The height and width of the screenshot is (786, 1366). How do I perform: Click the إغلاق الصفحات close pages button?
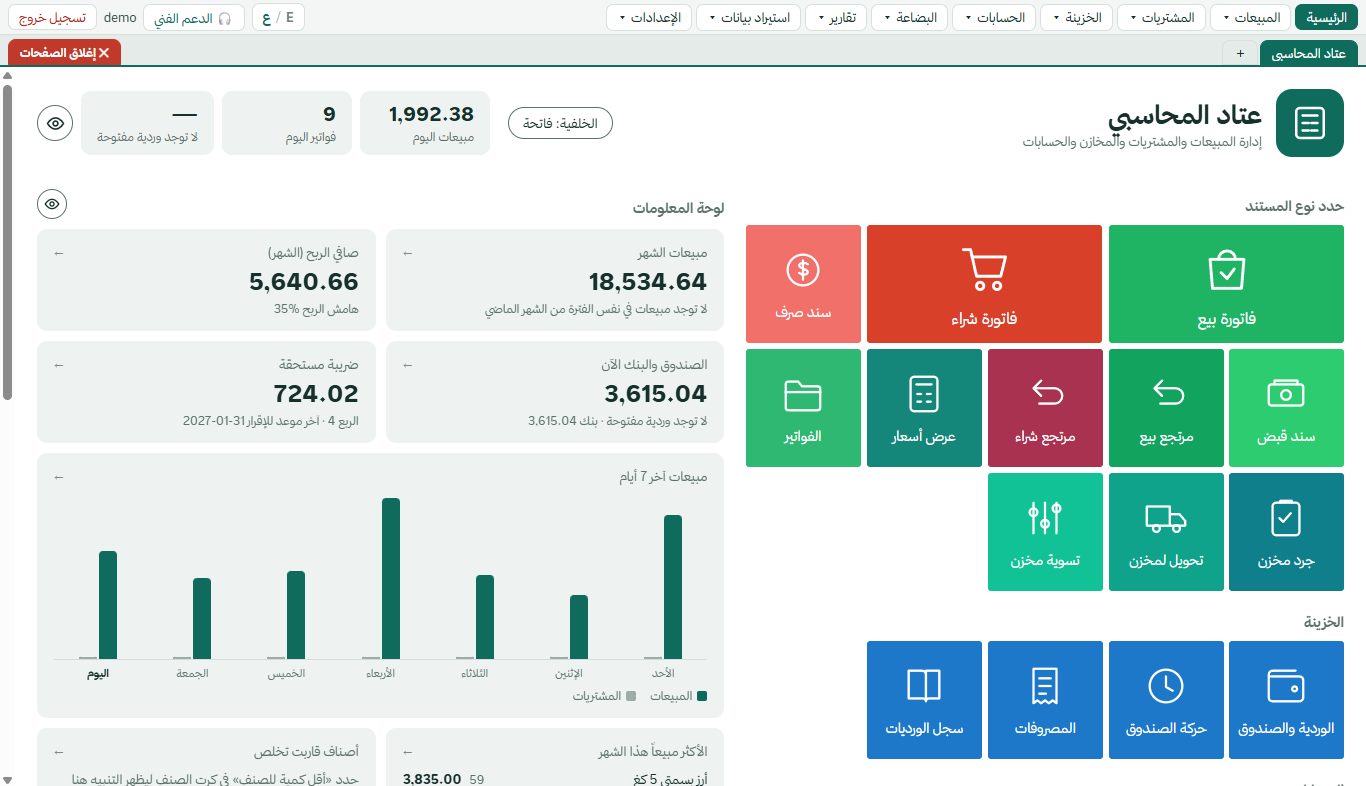[64, 52]
